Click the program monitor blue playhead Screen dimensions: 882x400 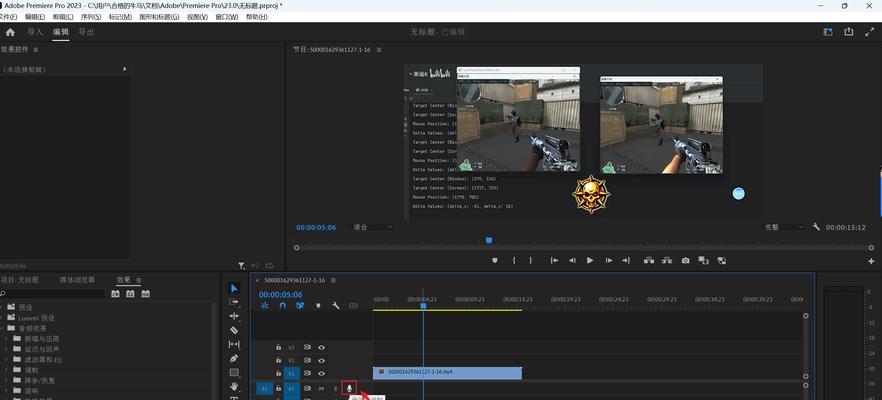489,240
